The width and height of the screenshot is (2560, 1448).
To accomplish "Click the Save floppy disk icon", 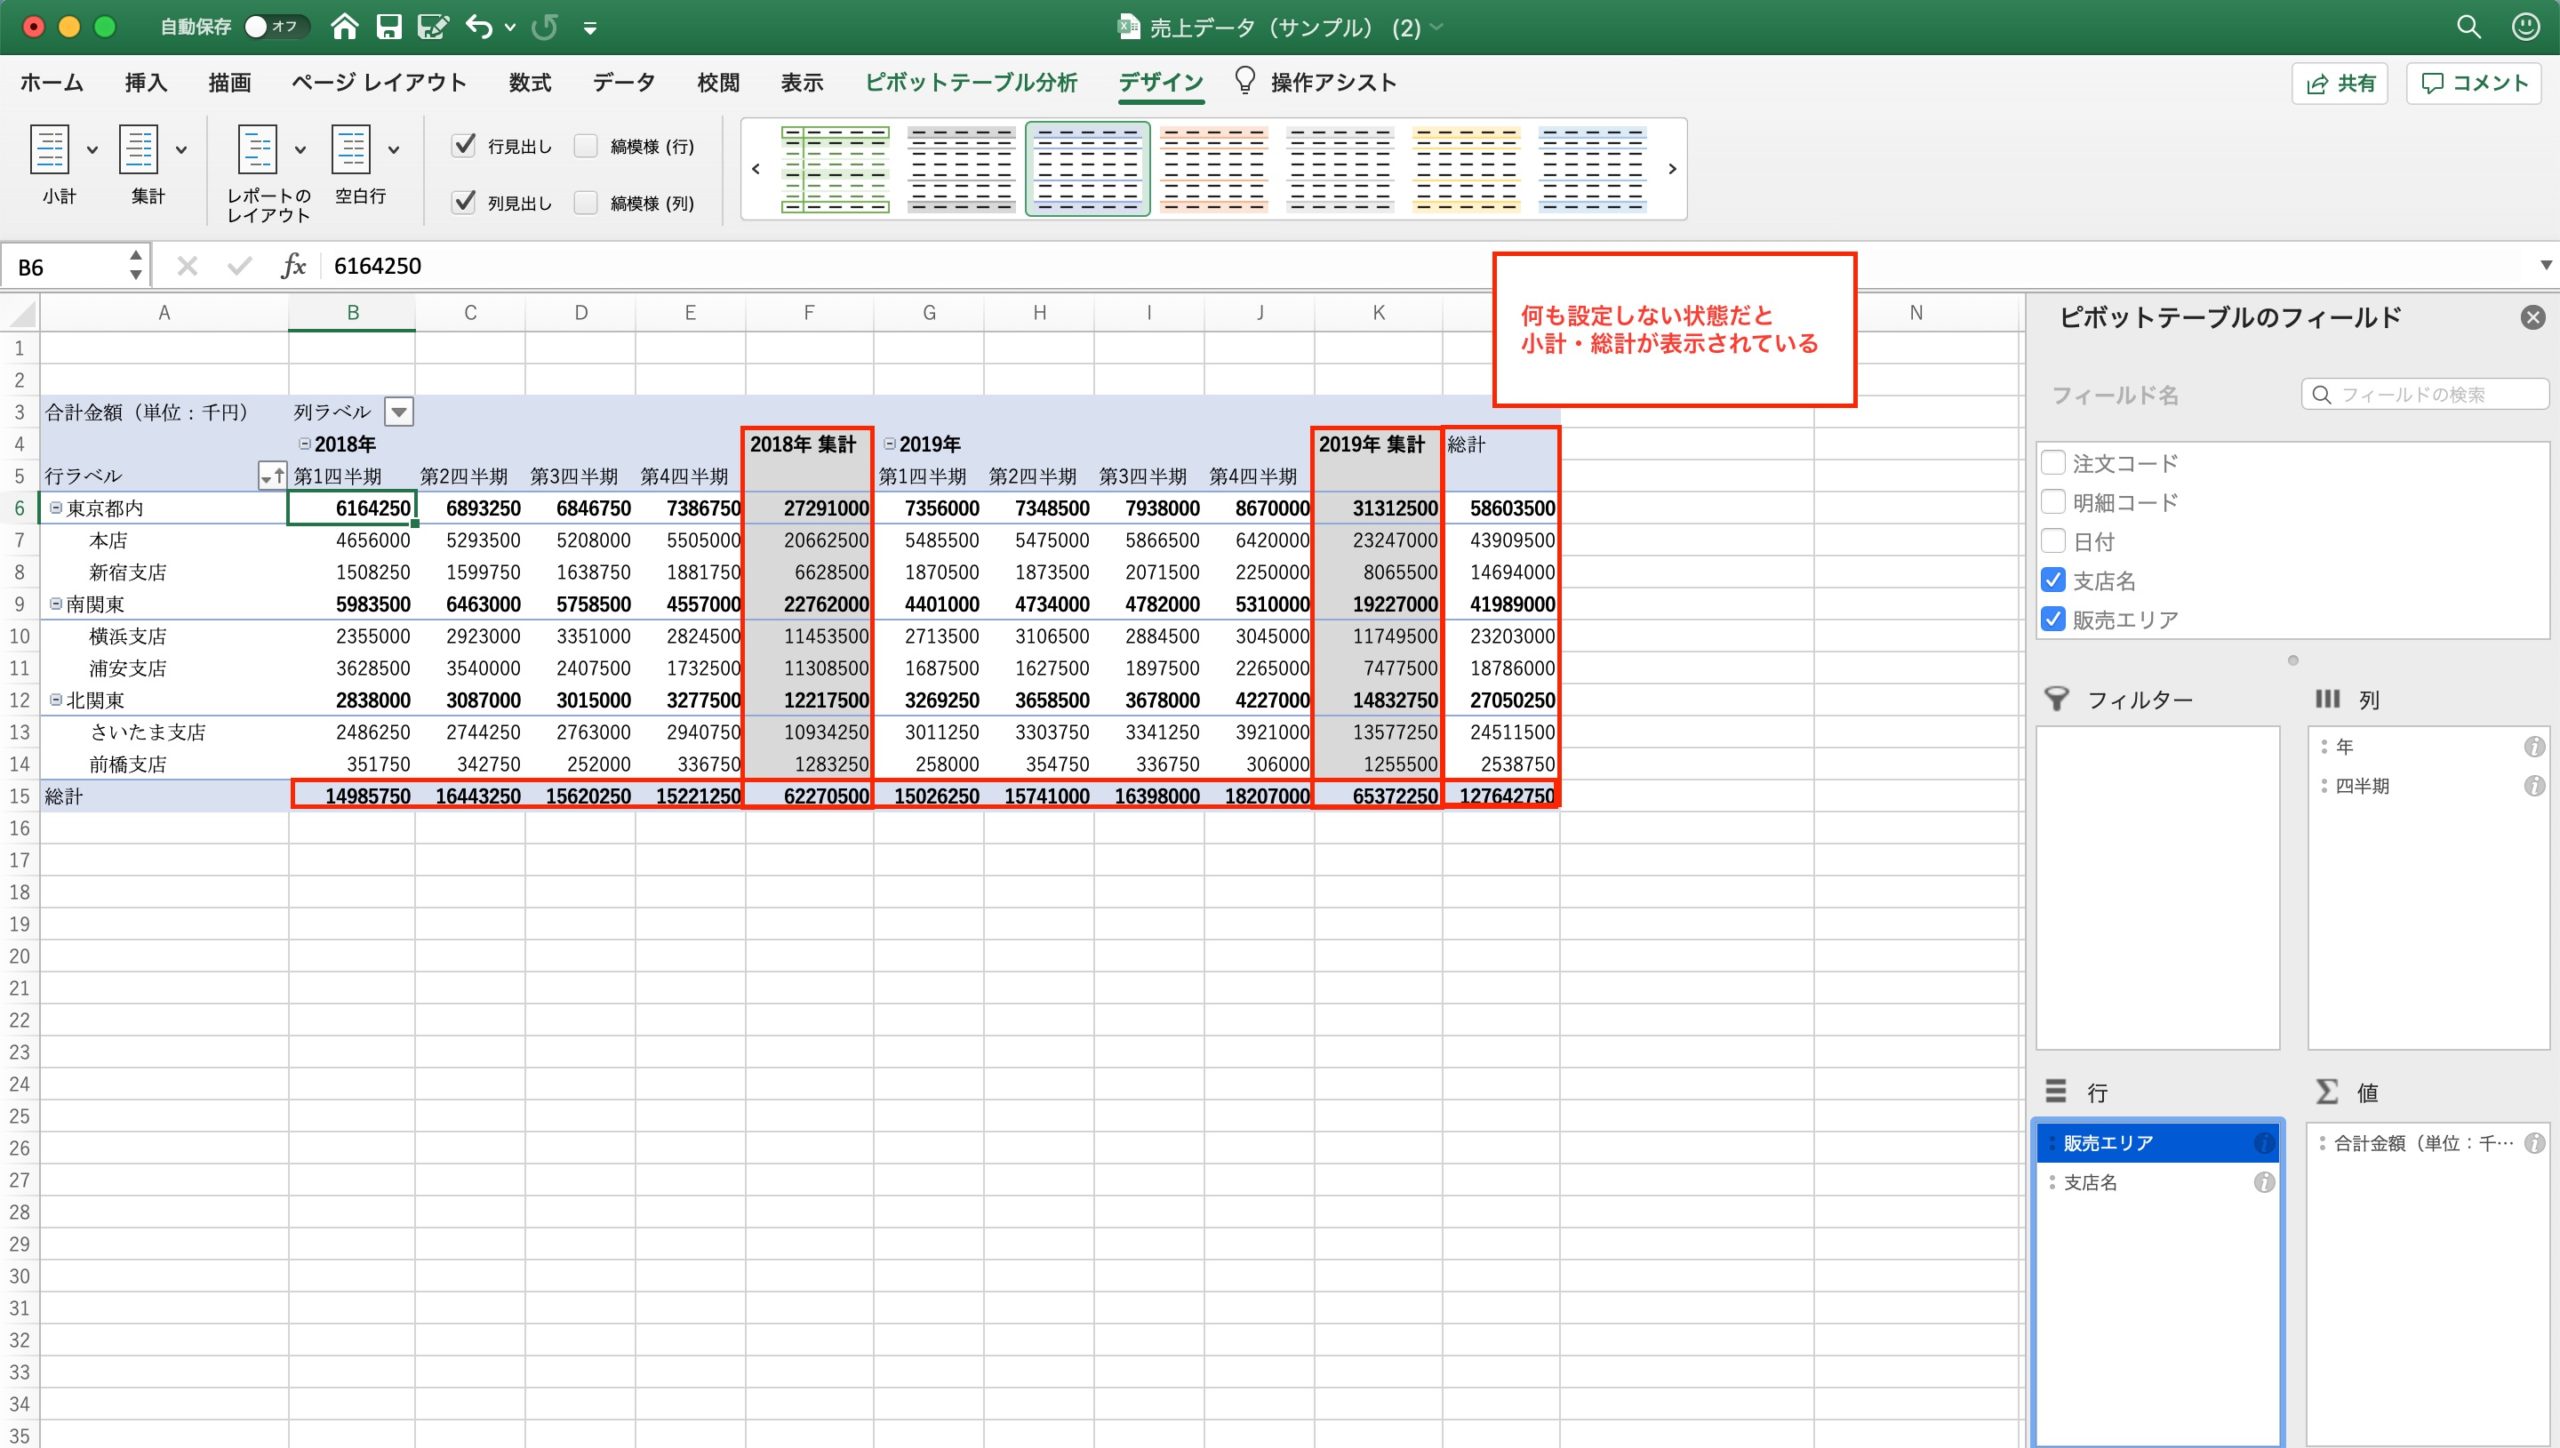I will tap(389, 27).
